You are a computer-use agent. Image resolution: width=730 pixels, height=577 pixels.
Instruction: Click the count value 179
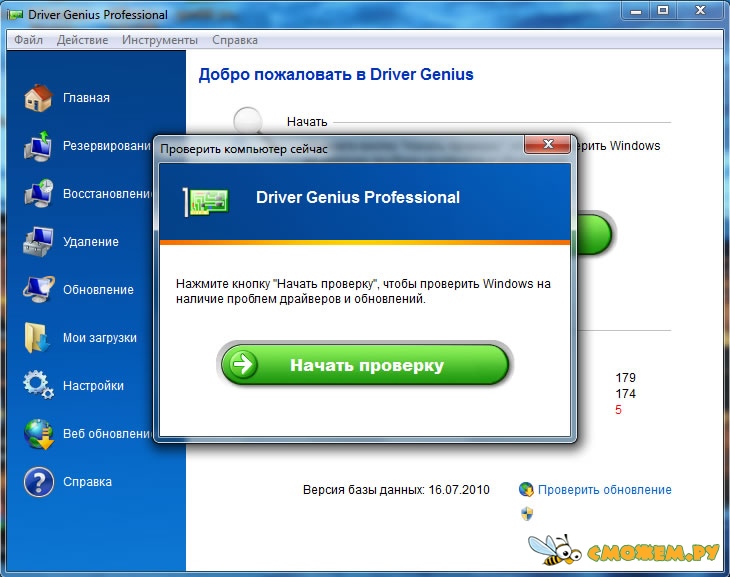pos(625,377)
